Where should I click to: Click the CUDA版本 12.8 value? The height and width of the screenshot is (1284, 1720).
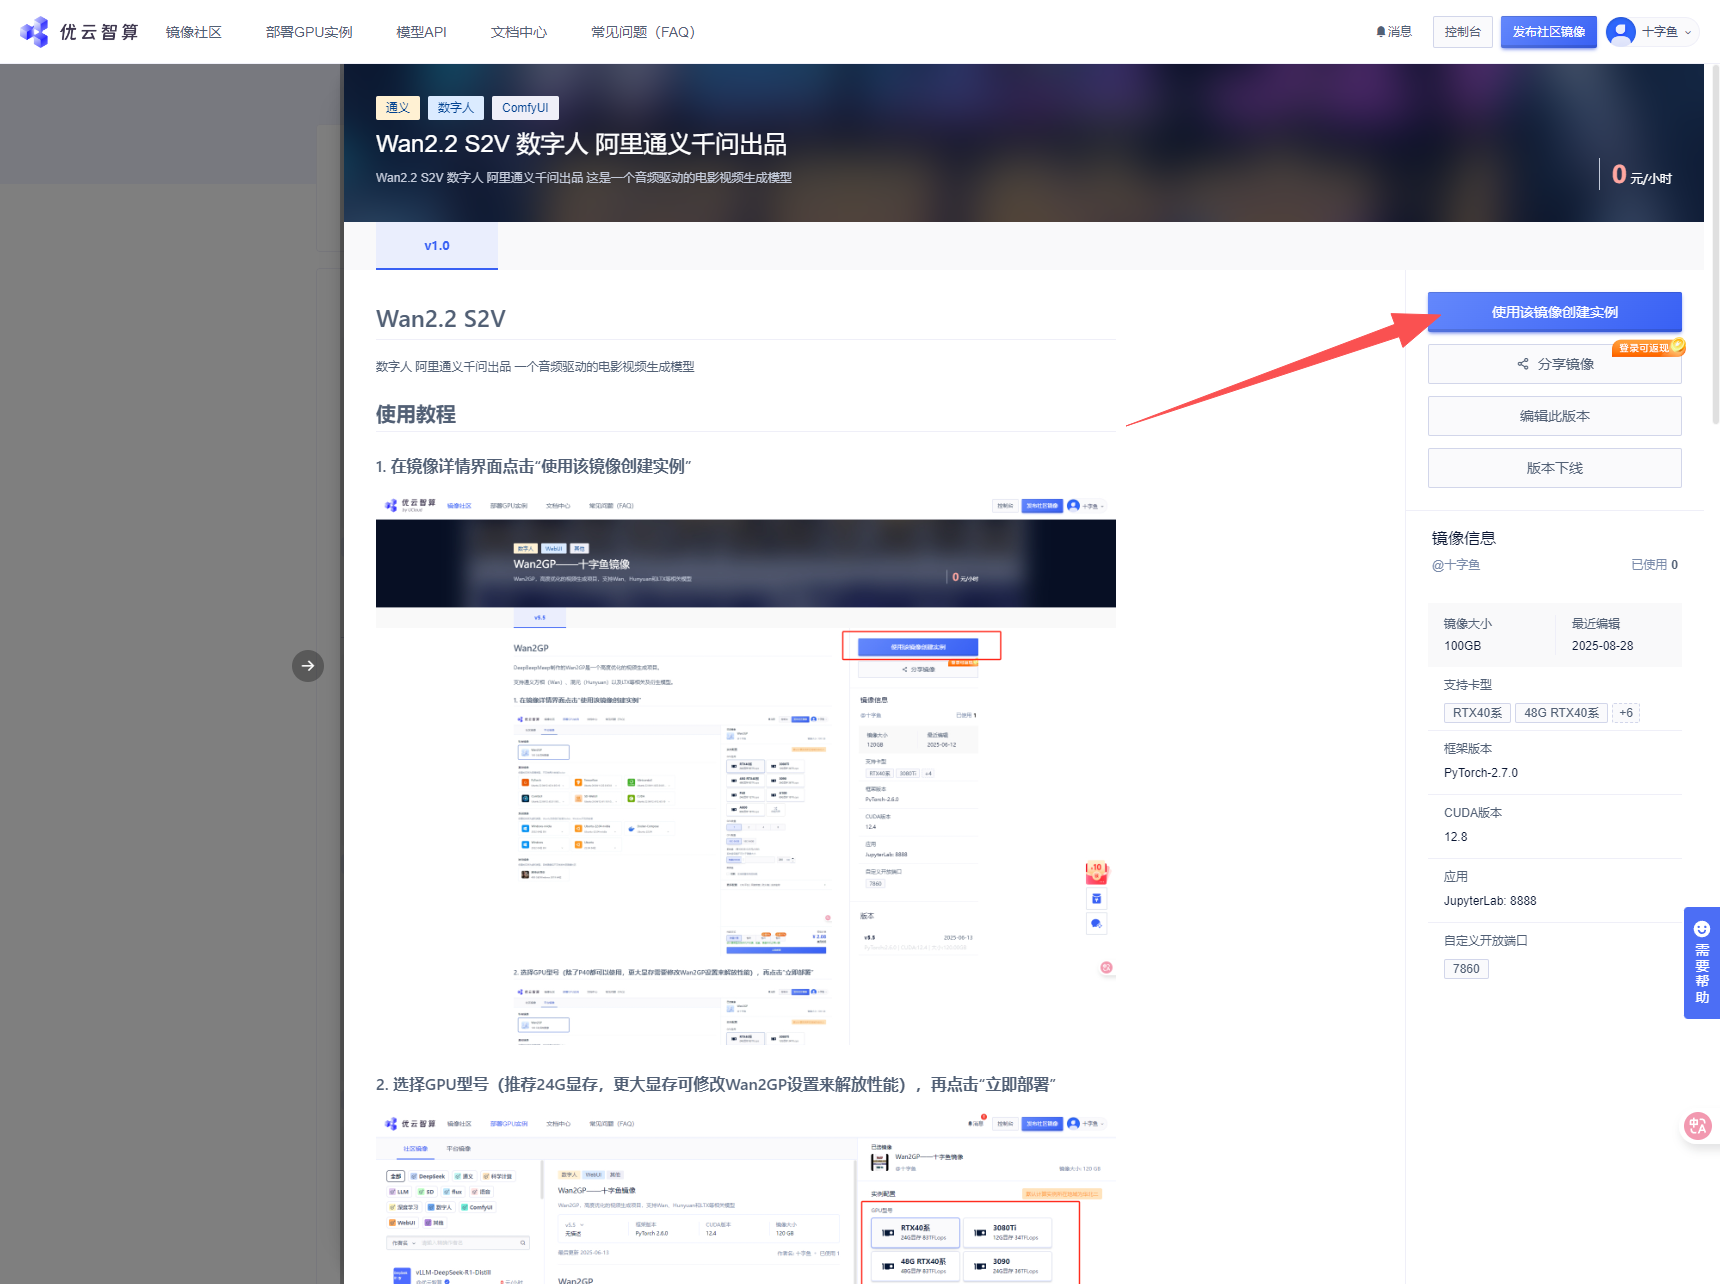1456,837
